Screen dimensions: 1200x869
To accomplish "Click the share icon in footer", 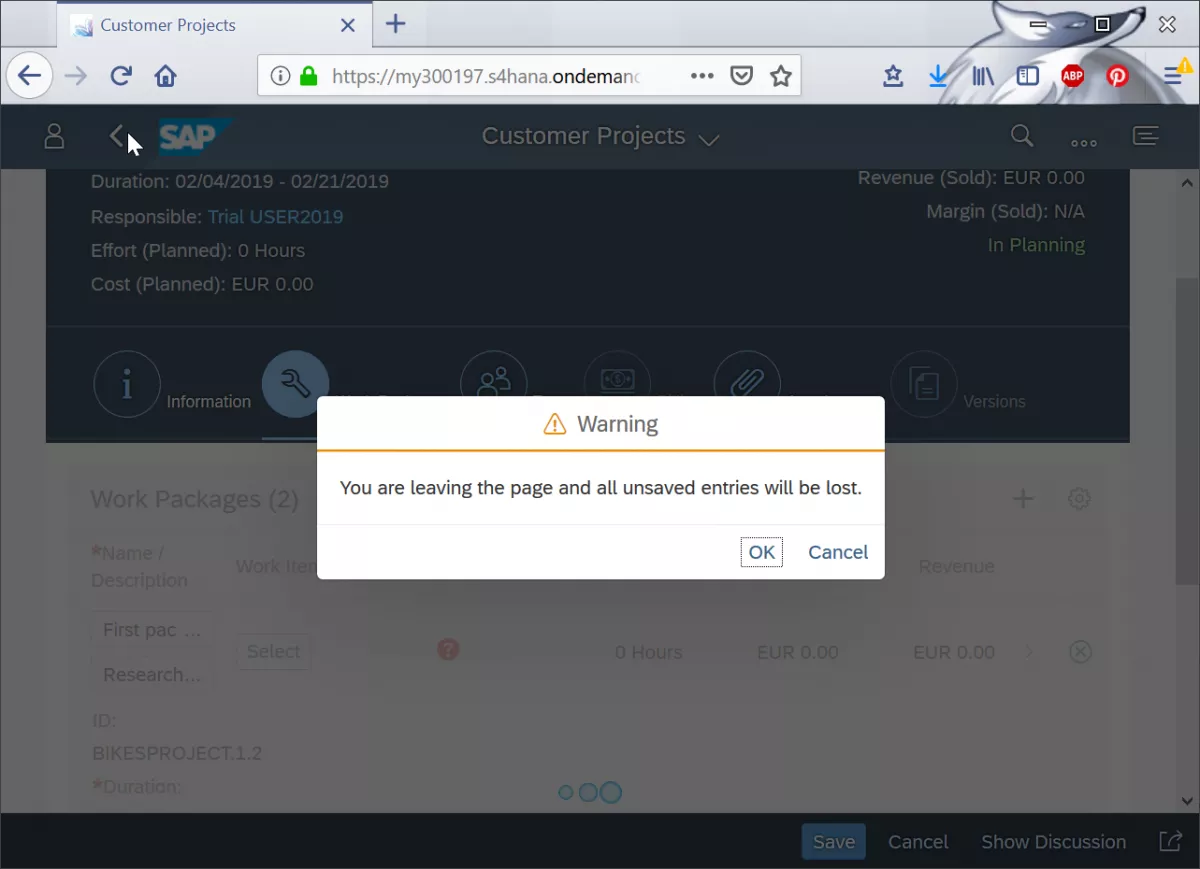I will coord(1170,842).
